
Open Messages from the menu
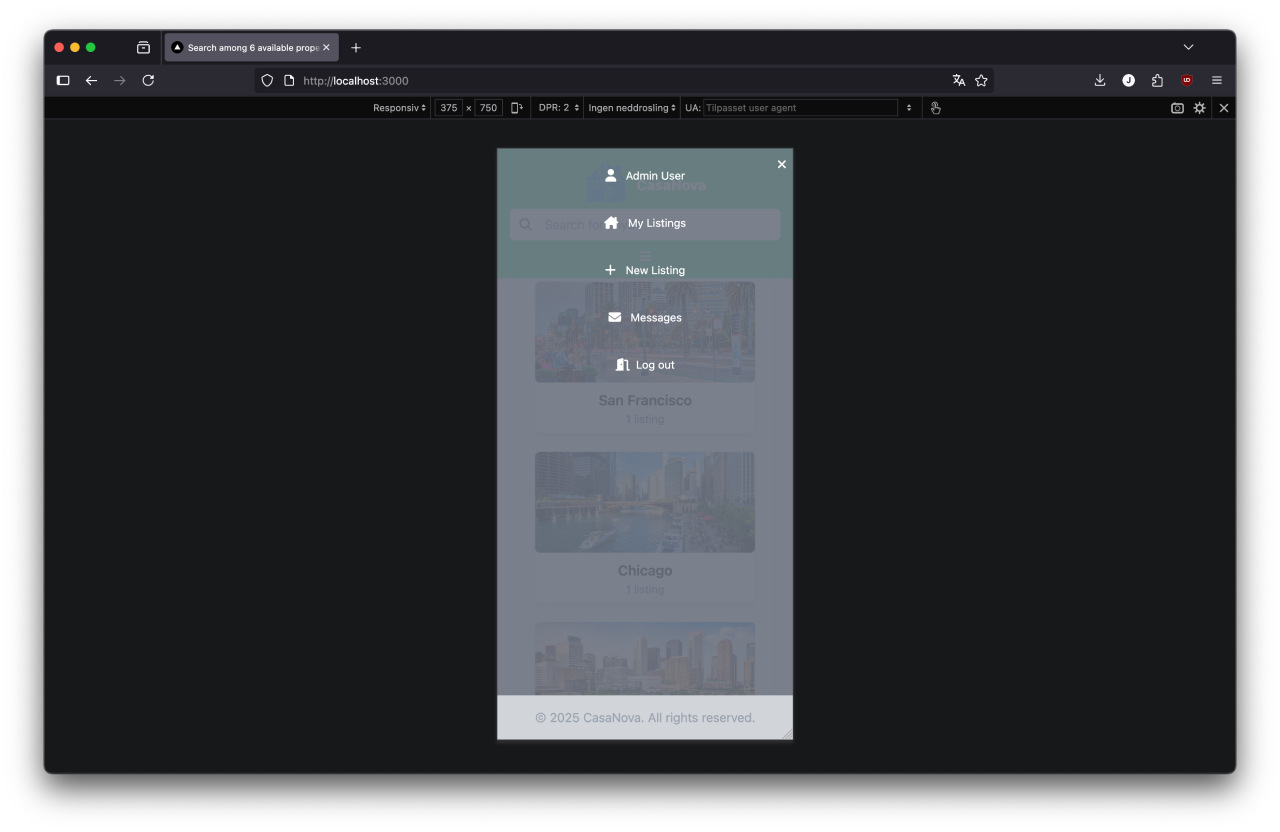point(645,318)
